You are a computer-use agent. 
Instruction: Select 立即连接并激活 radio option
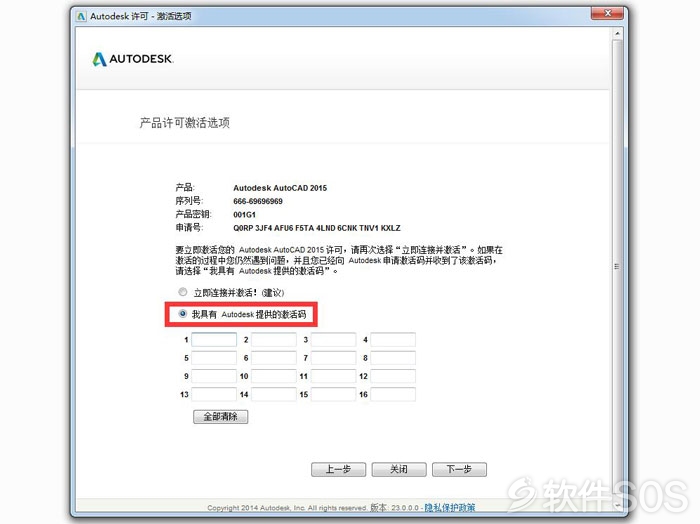pyautogui.click(x=183, y=292)
